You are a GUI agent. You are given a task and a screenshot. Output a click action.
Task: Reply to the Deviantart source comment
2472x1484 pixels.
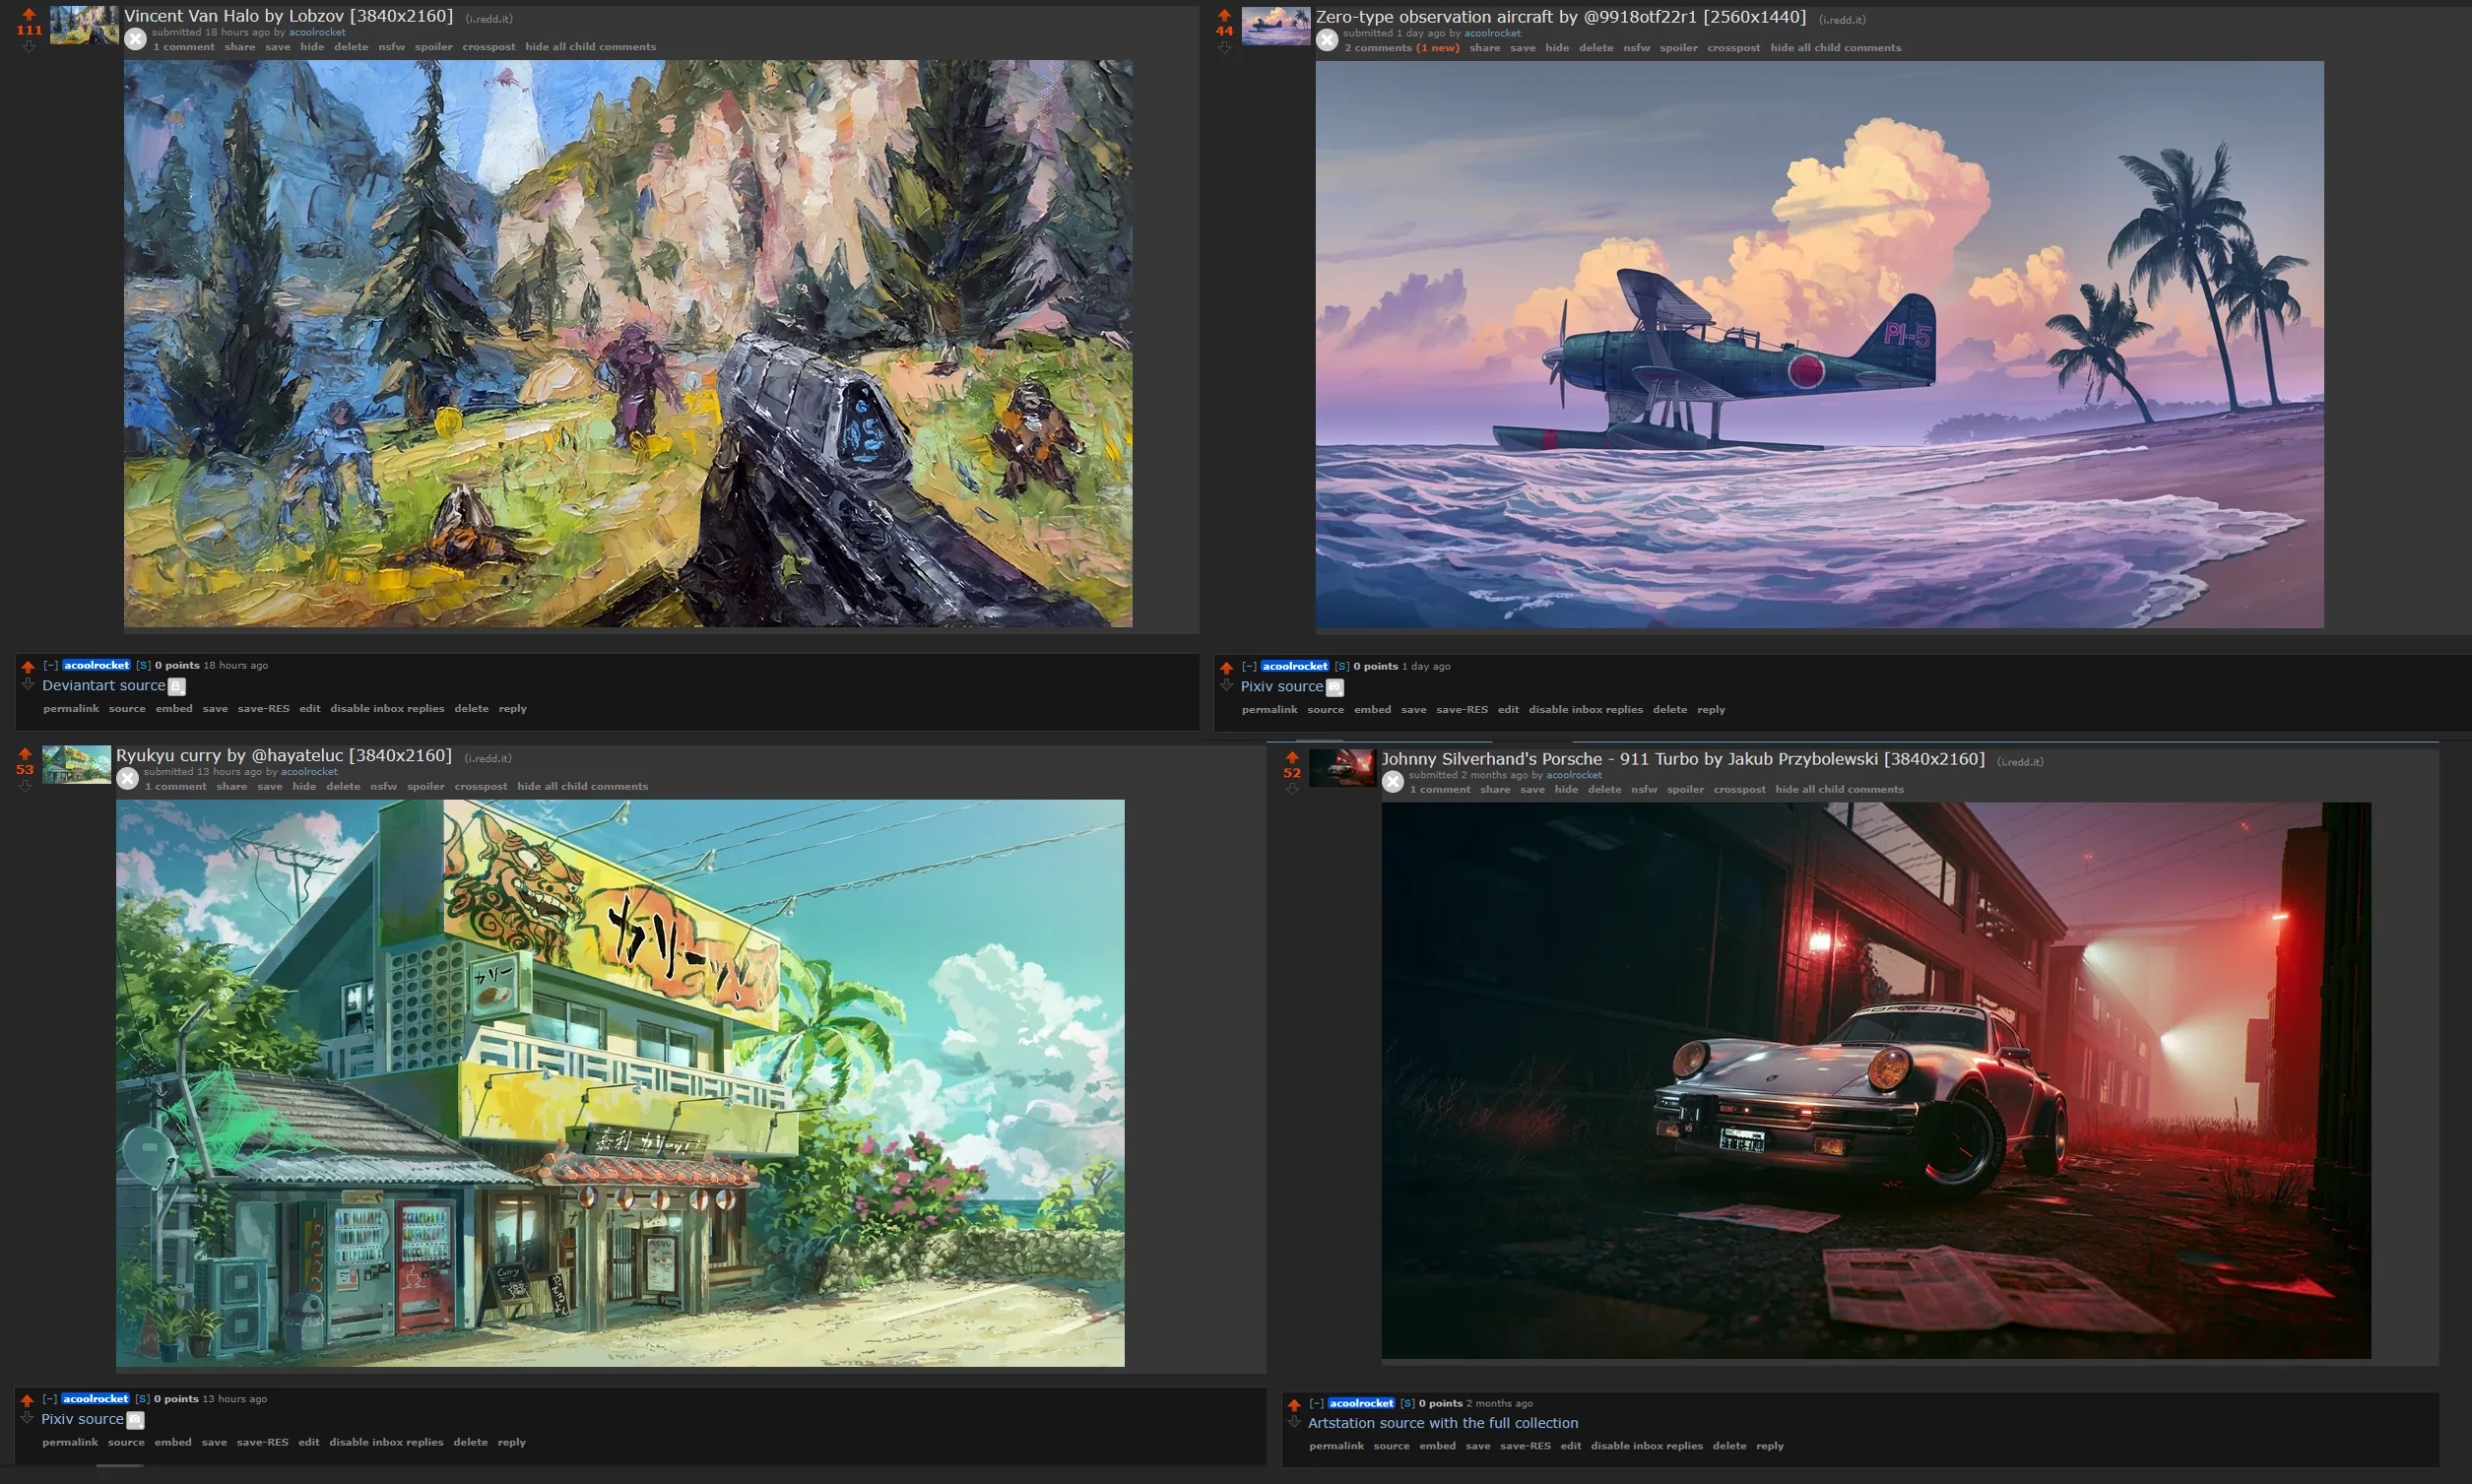click(x=513, y=709)
